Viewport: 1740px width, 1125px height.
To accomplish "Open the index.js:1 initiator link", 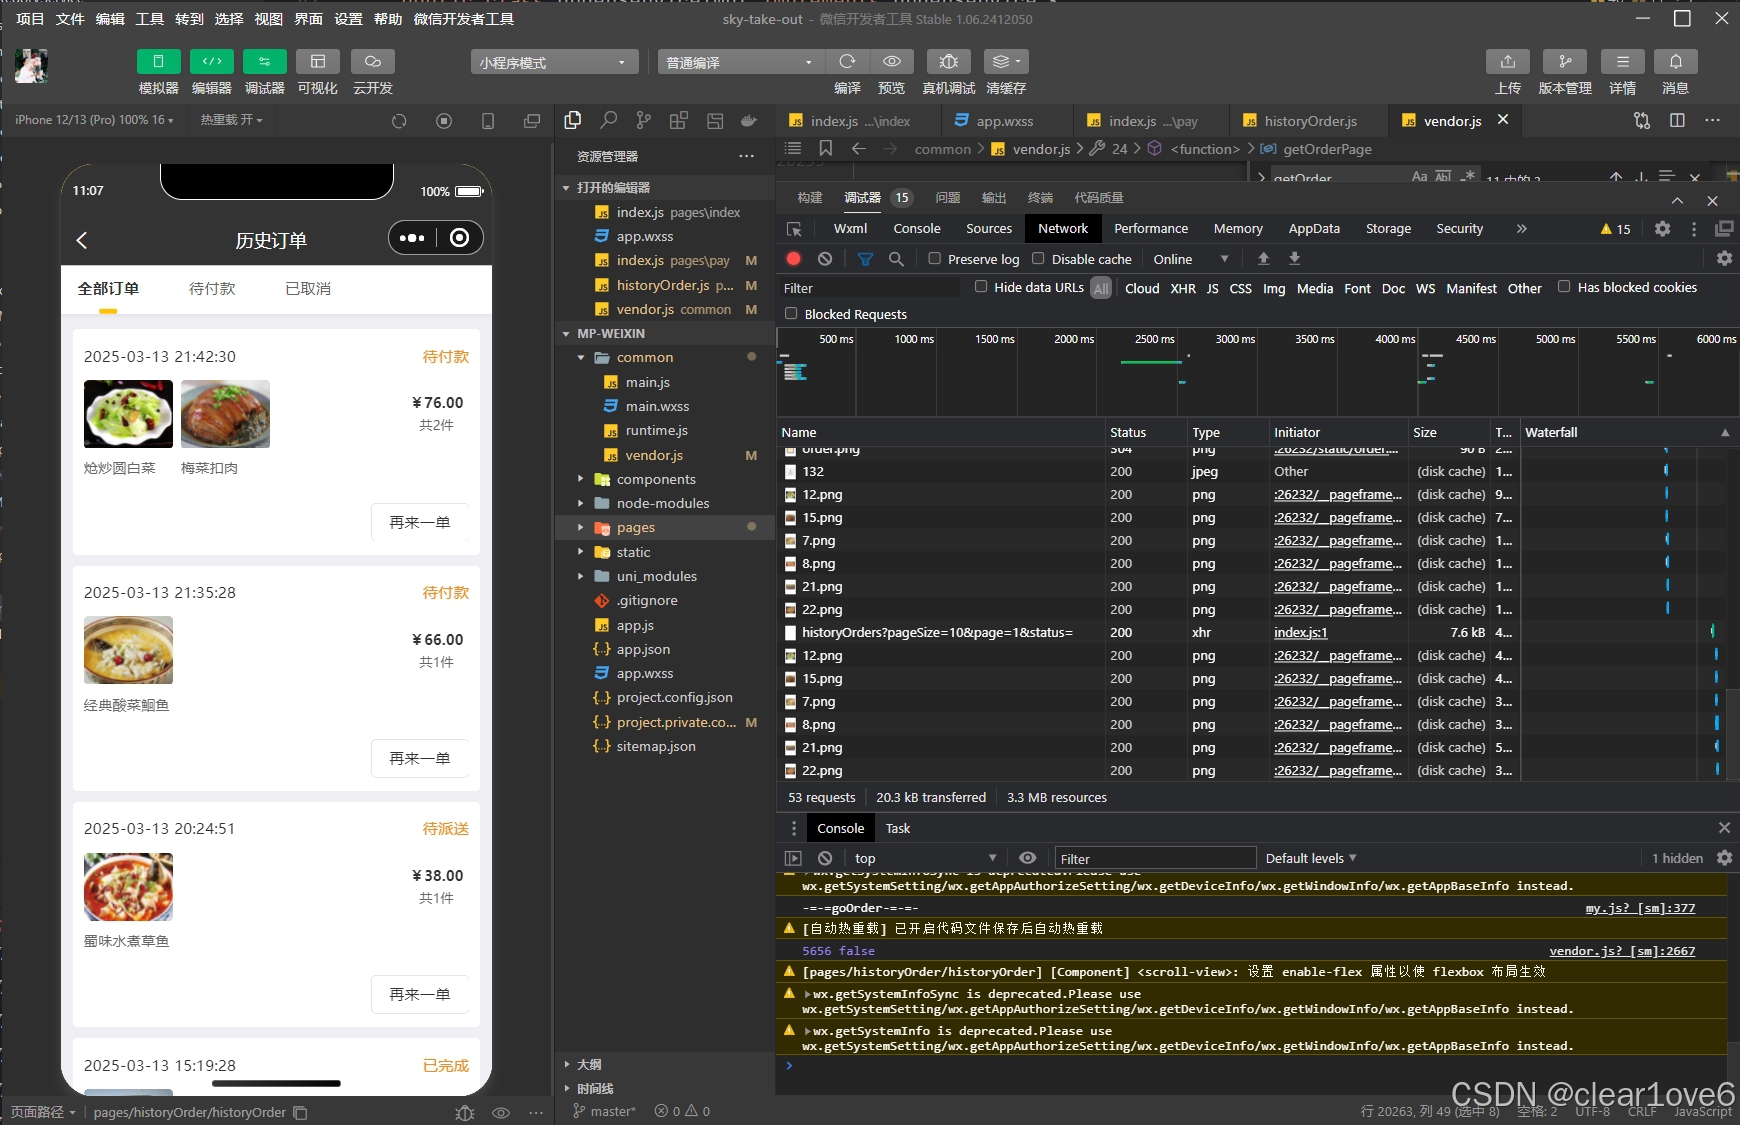I will [x=1300, y=632].
